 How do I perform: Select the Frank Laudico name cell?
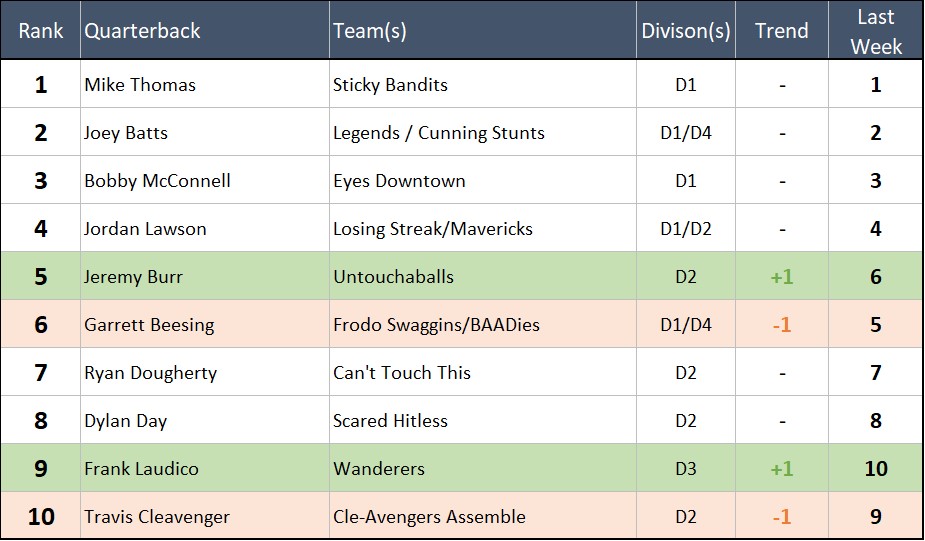point(141,469)
